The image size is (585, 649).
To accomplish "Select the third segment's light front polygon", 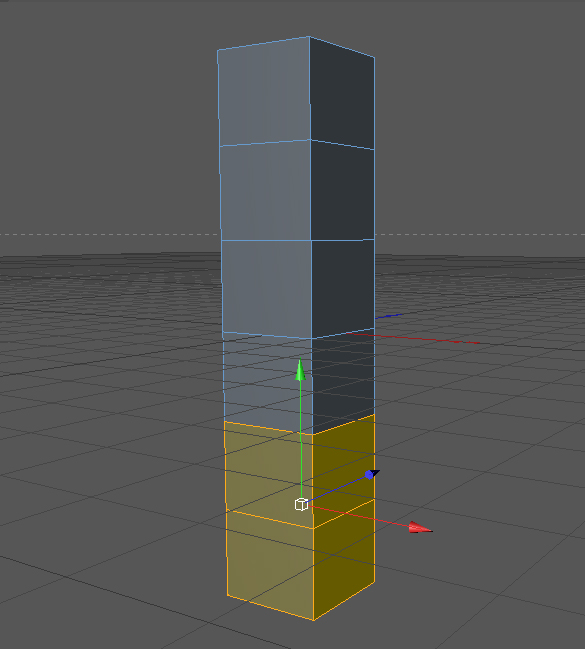I will (266, 288).
